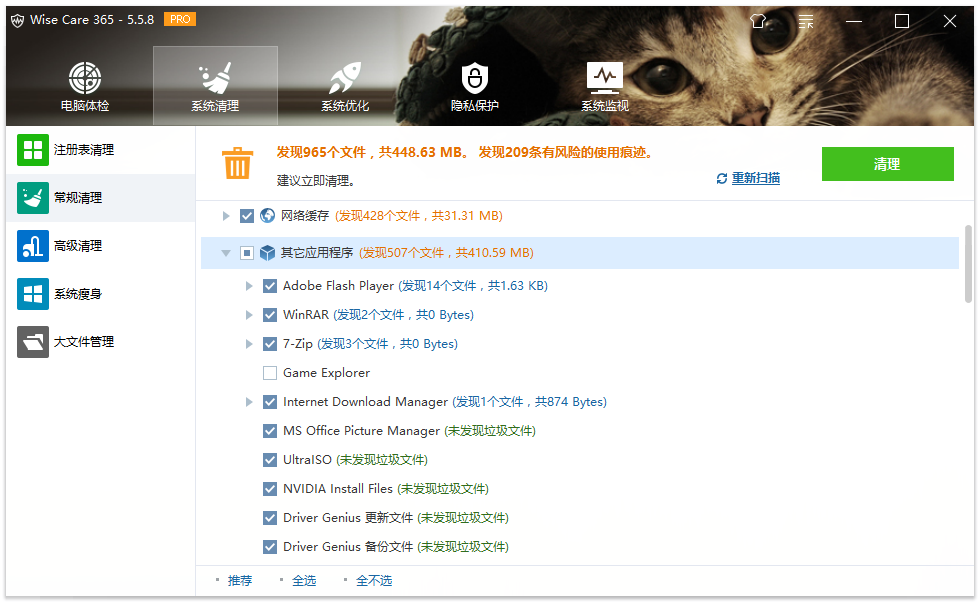This screenshot has height=602, width=980.
Task: Uncheck Adobe Flash Player checkbox
Action: pos(270,286)
